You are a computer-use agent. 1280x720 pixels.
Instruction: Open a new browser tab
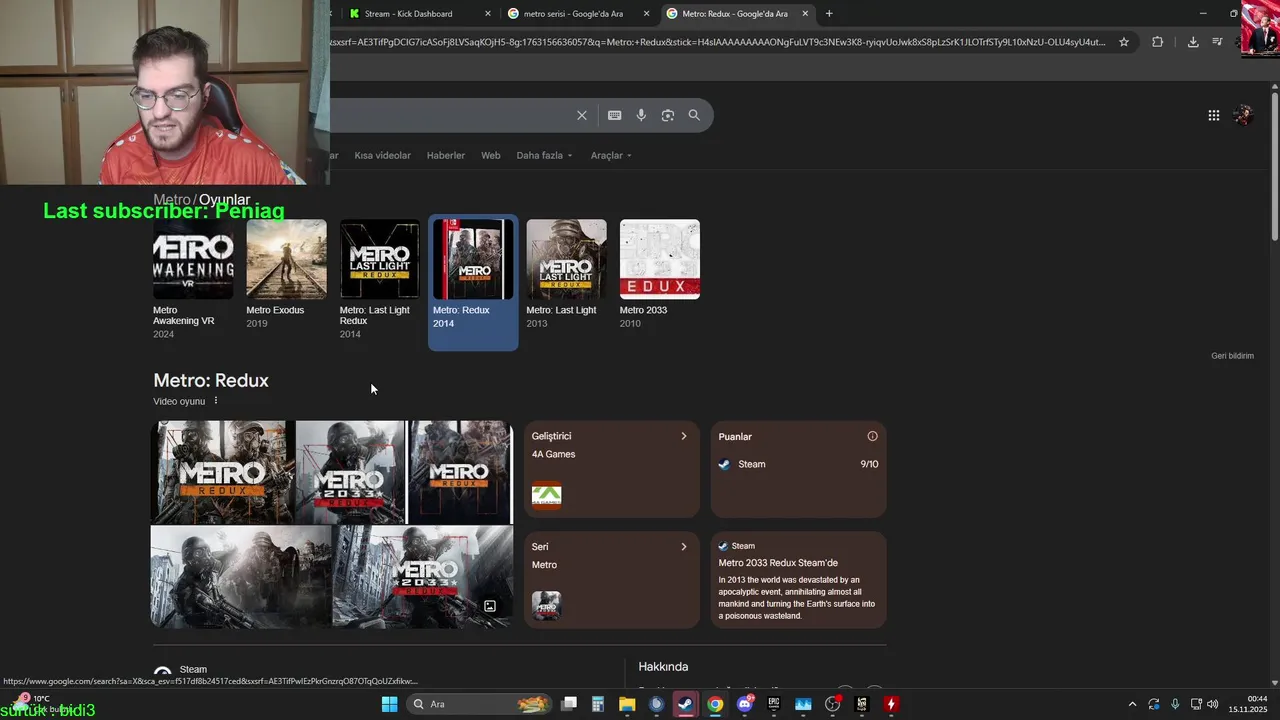coord(829,14)
